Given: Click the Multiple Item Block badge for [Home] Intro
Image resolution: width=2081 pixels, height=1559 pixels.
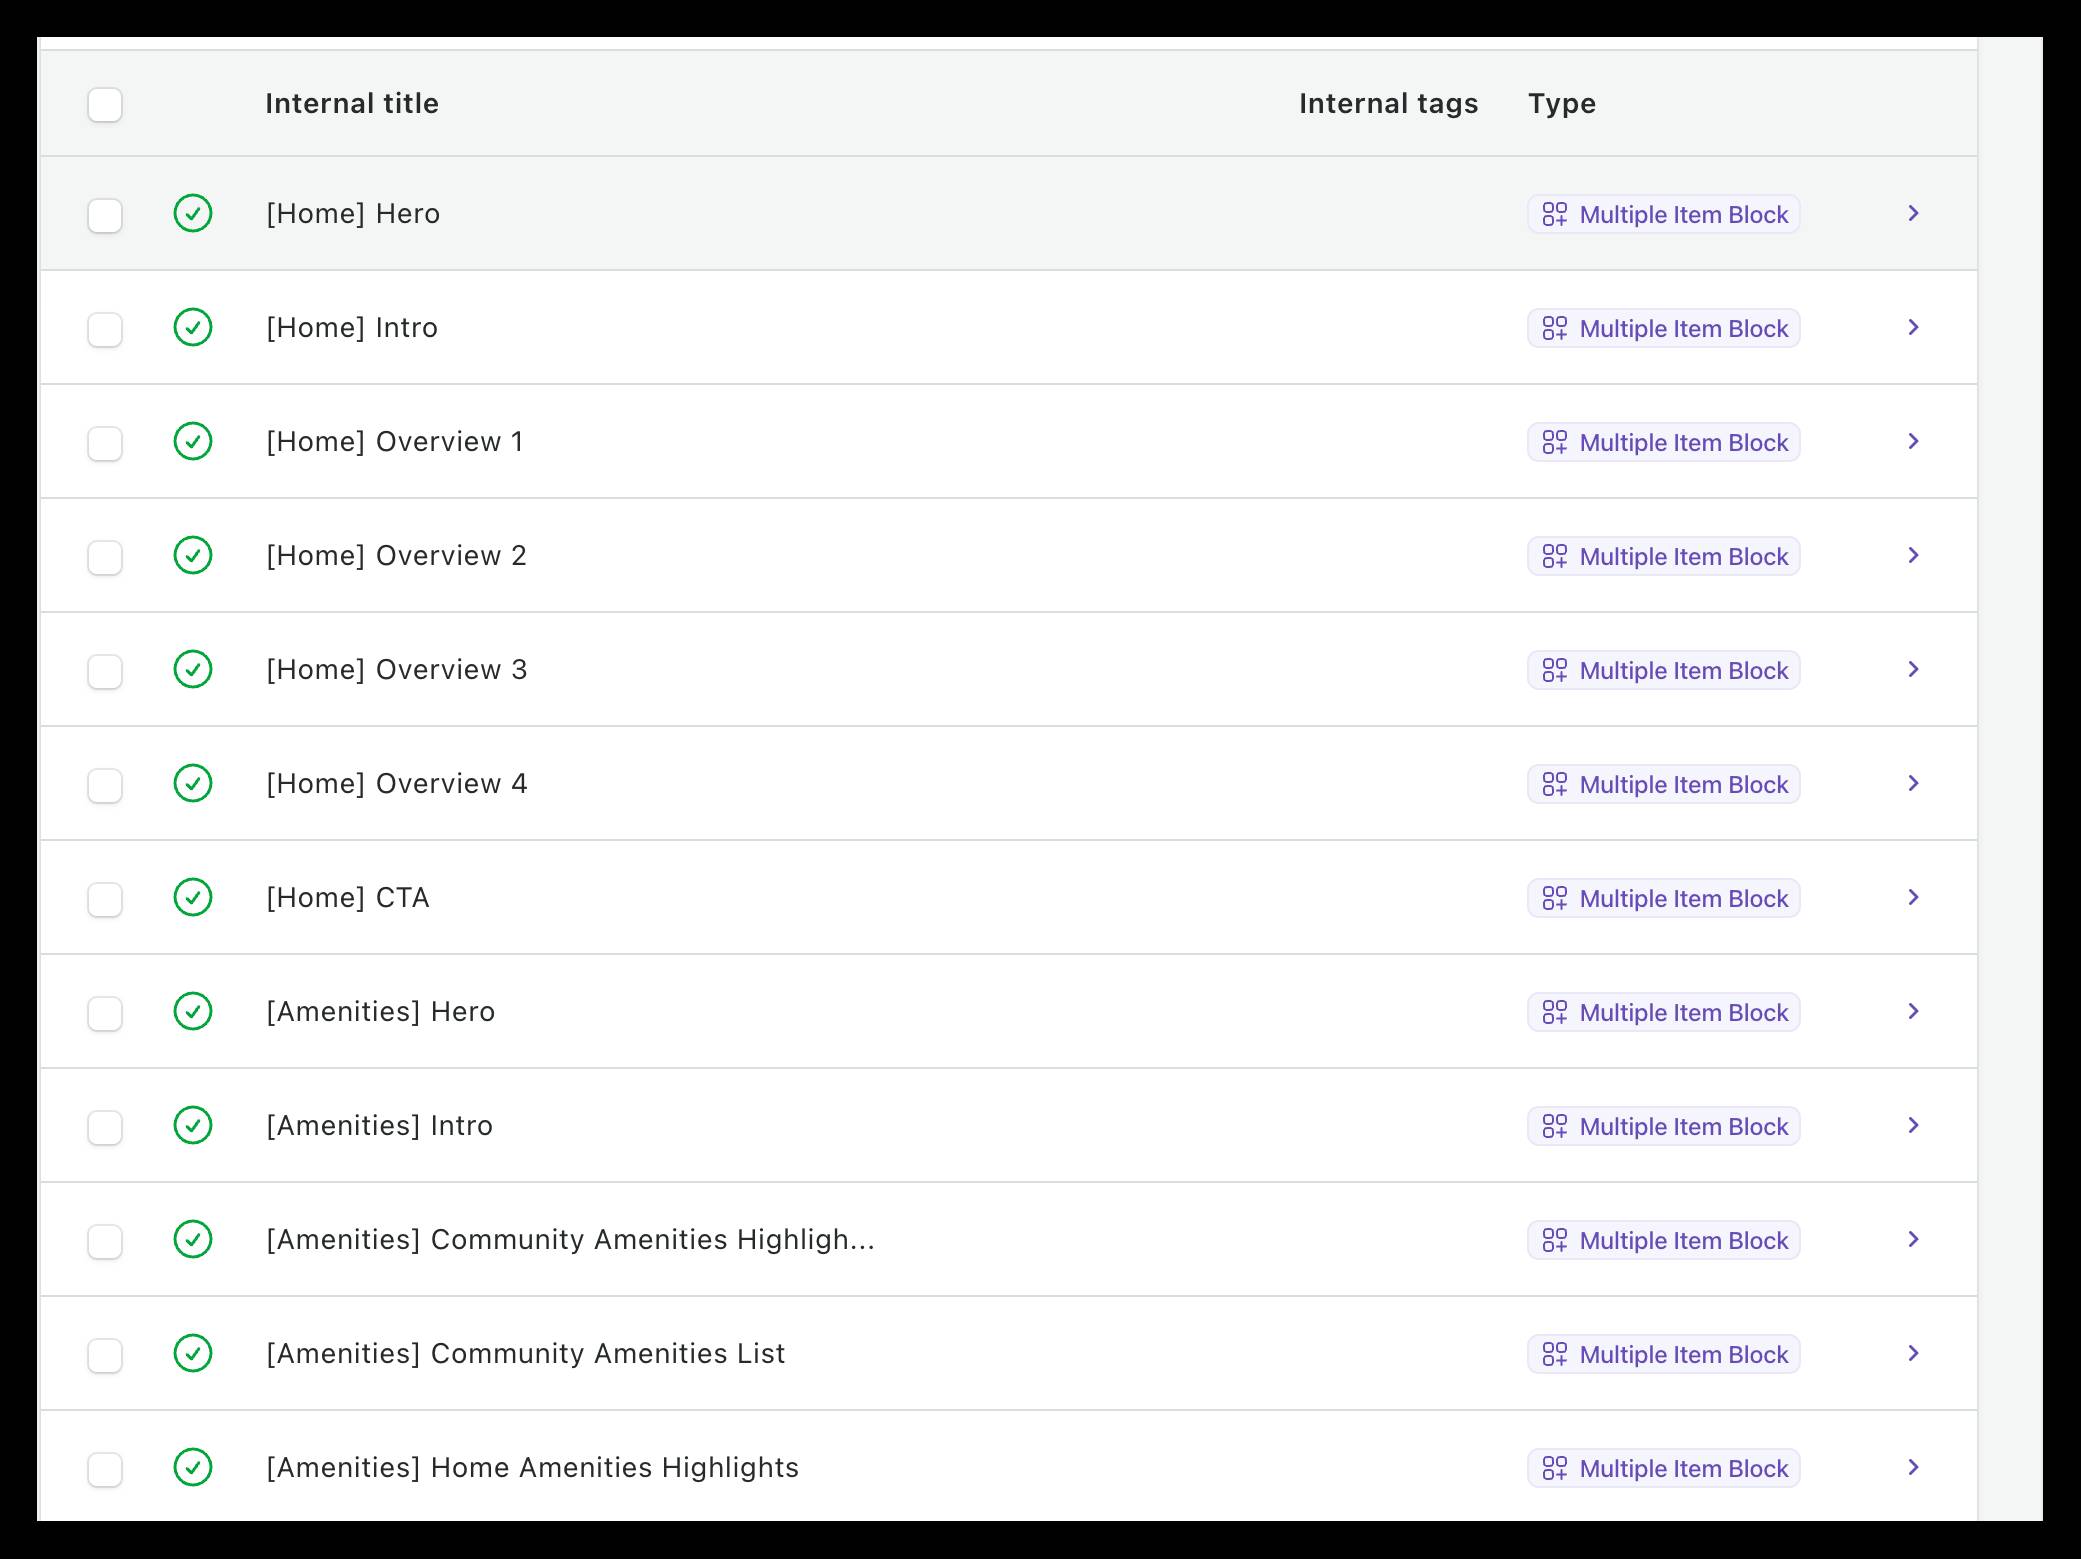Looking at the screenshot, I should coord(1664,328).
